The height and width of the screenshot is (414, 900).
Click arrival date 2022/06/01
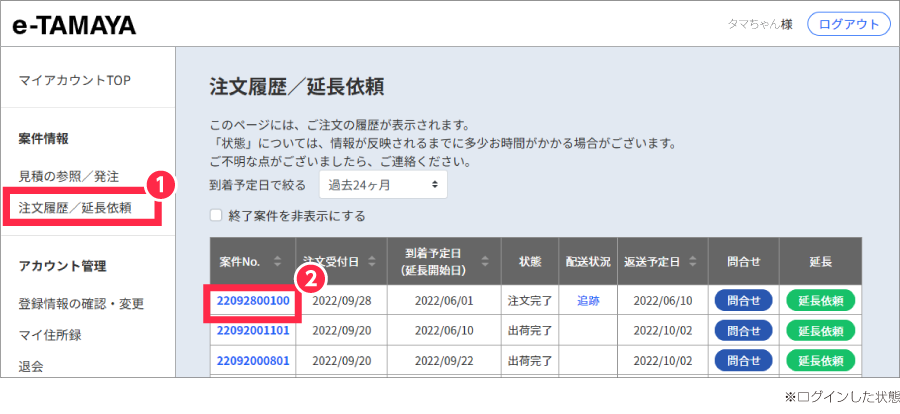[x=444, y=300]
